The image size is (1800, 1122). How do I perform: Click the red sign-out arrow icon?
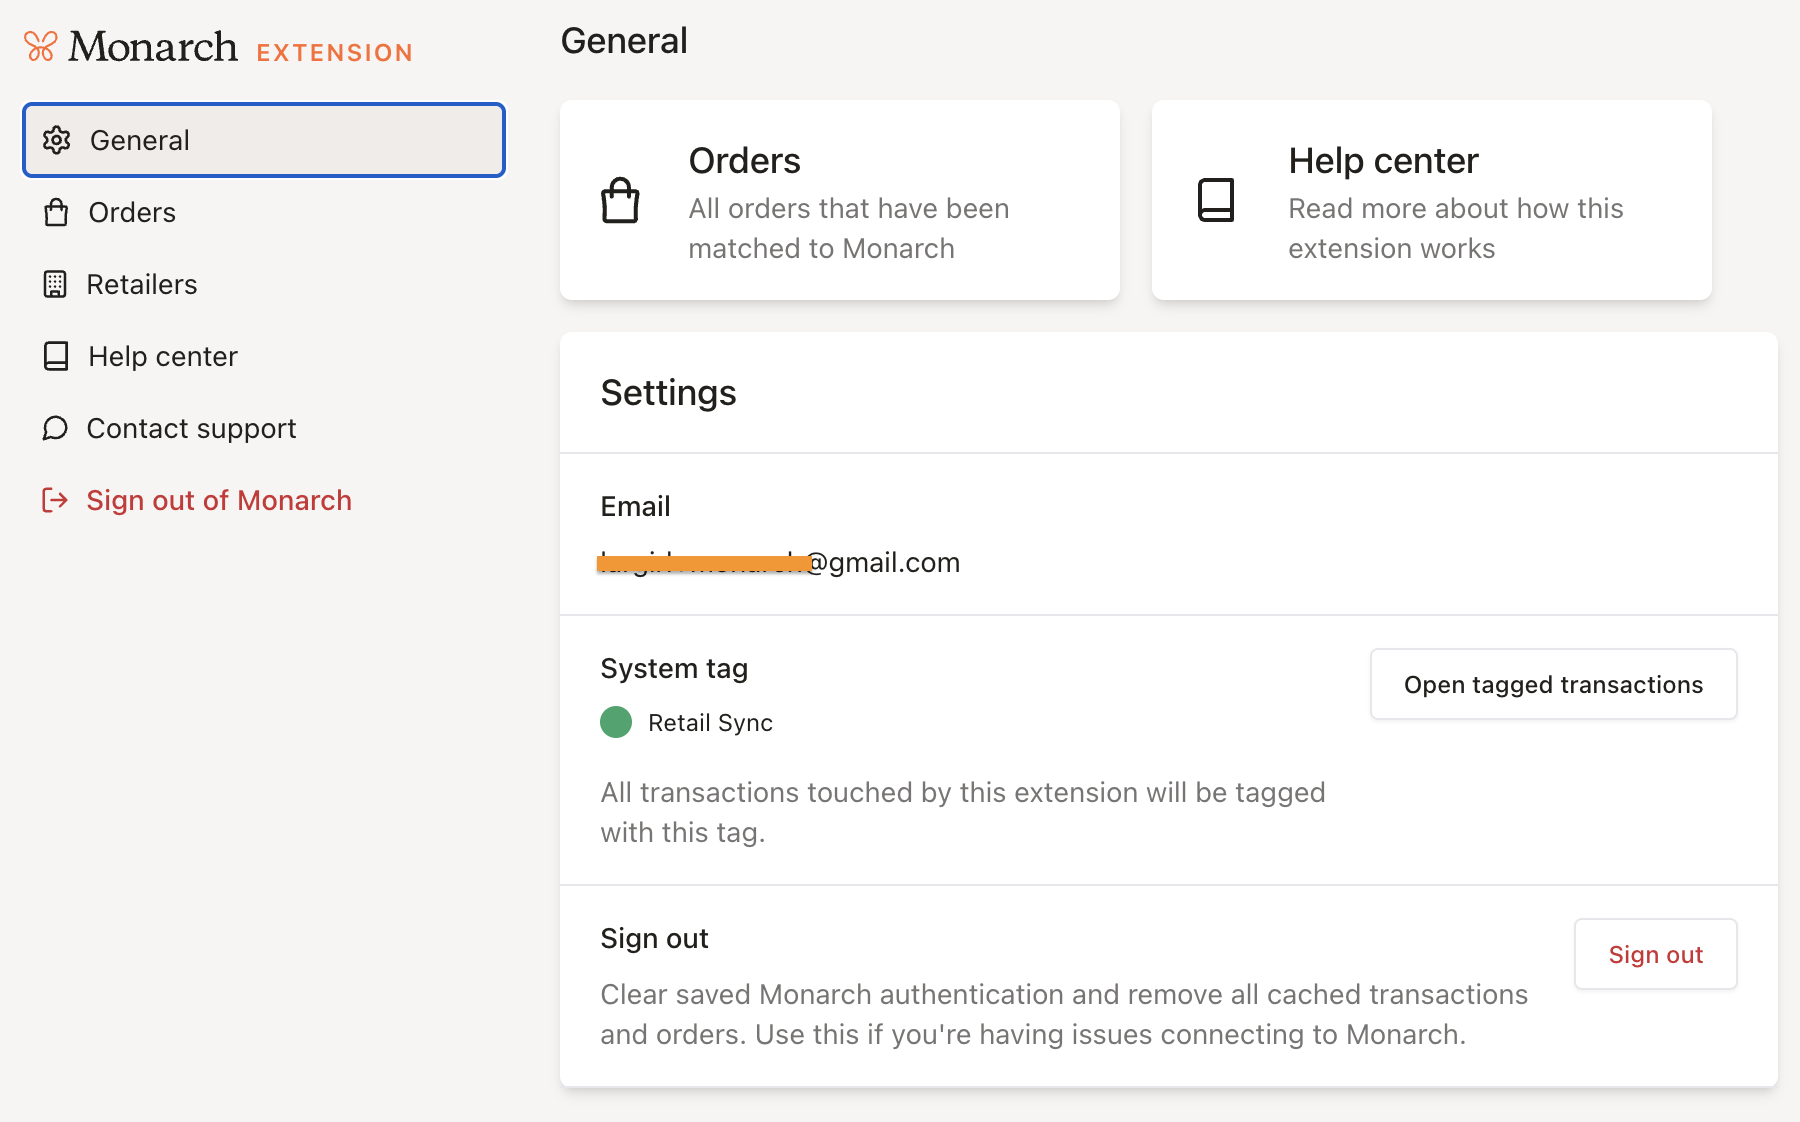point(55,500)
